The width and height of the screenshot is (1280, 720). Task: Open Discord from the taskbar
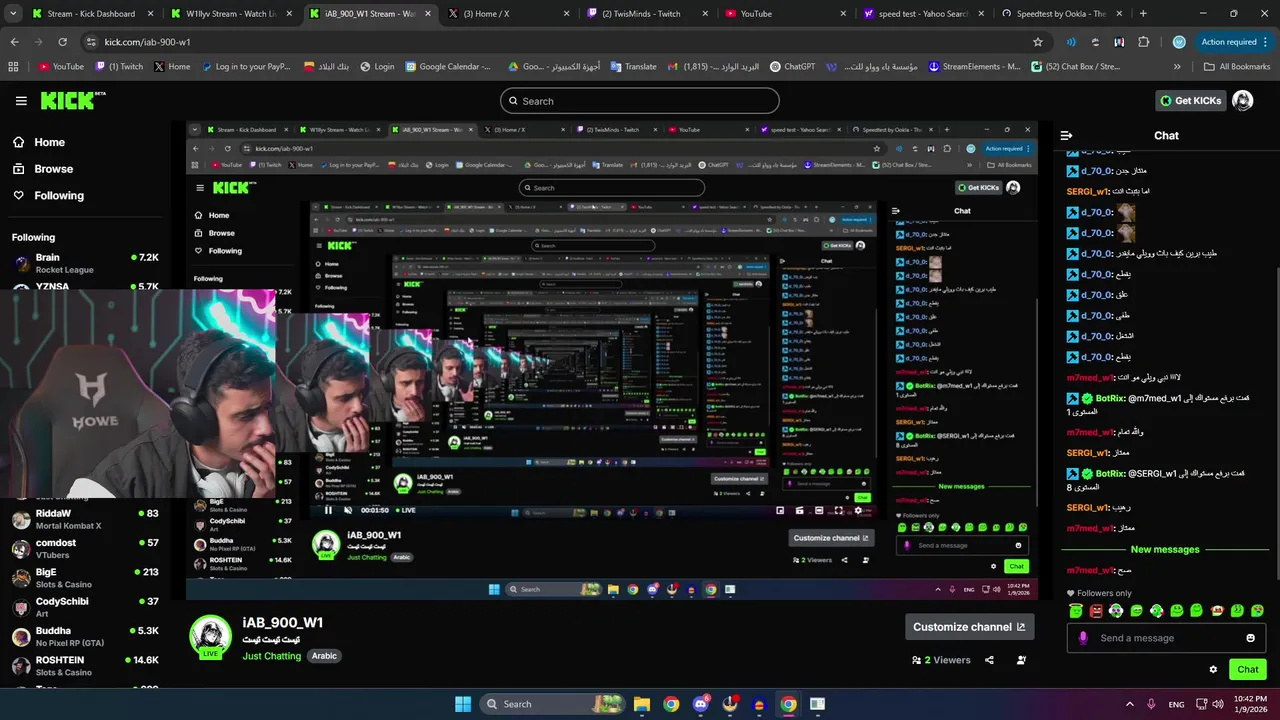tap(700, 704)
